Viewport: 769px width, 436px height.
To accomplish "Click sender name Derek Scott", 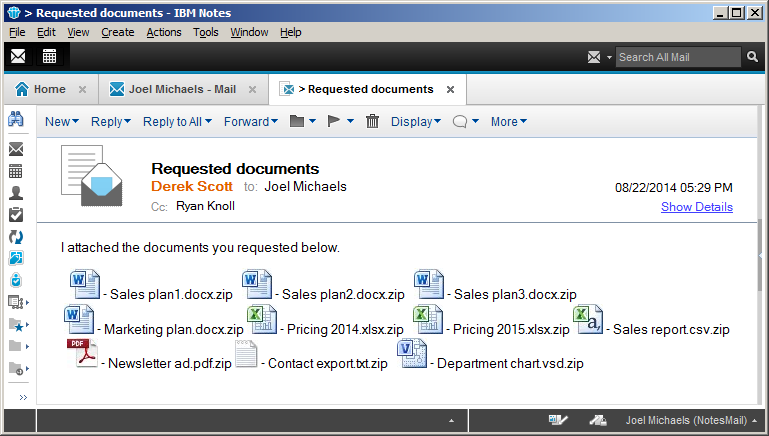I will (192, 186).
